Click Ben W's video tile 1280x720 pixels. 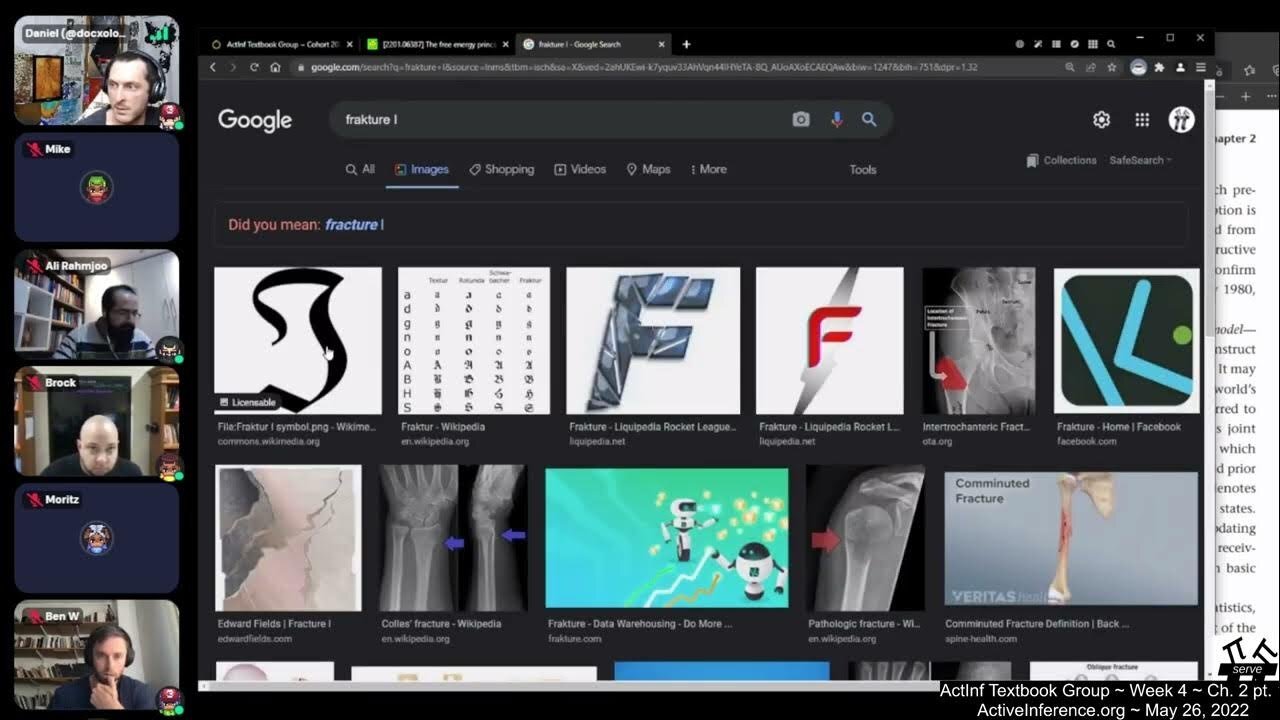[x=97, y=655]
